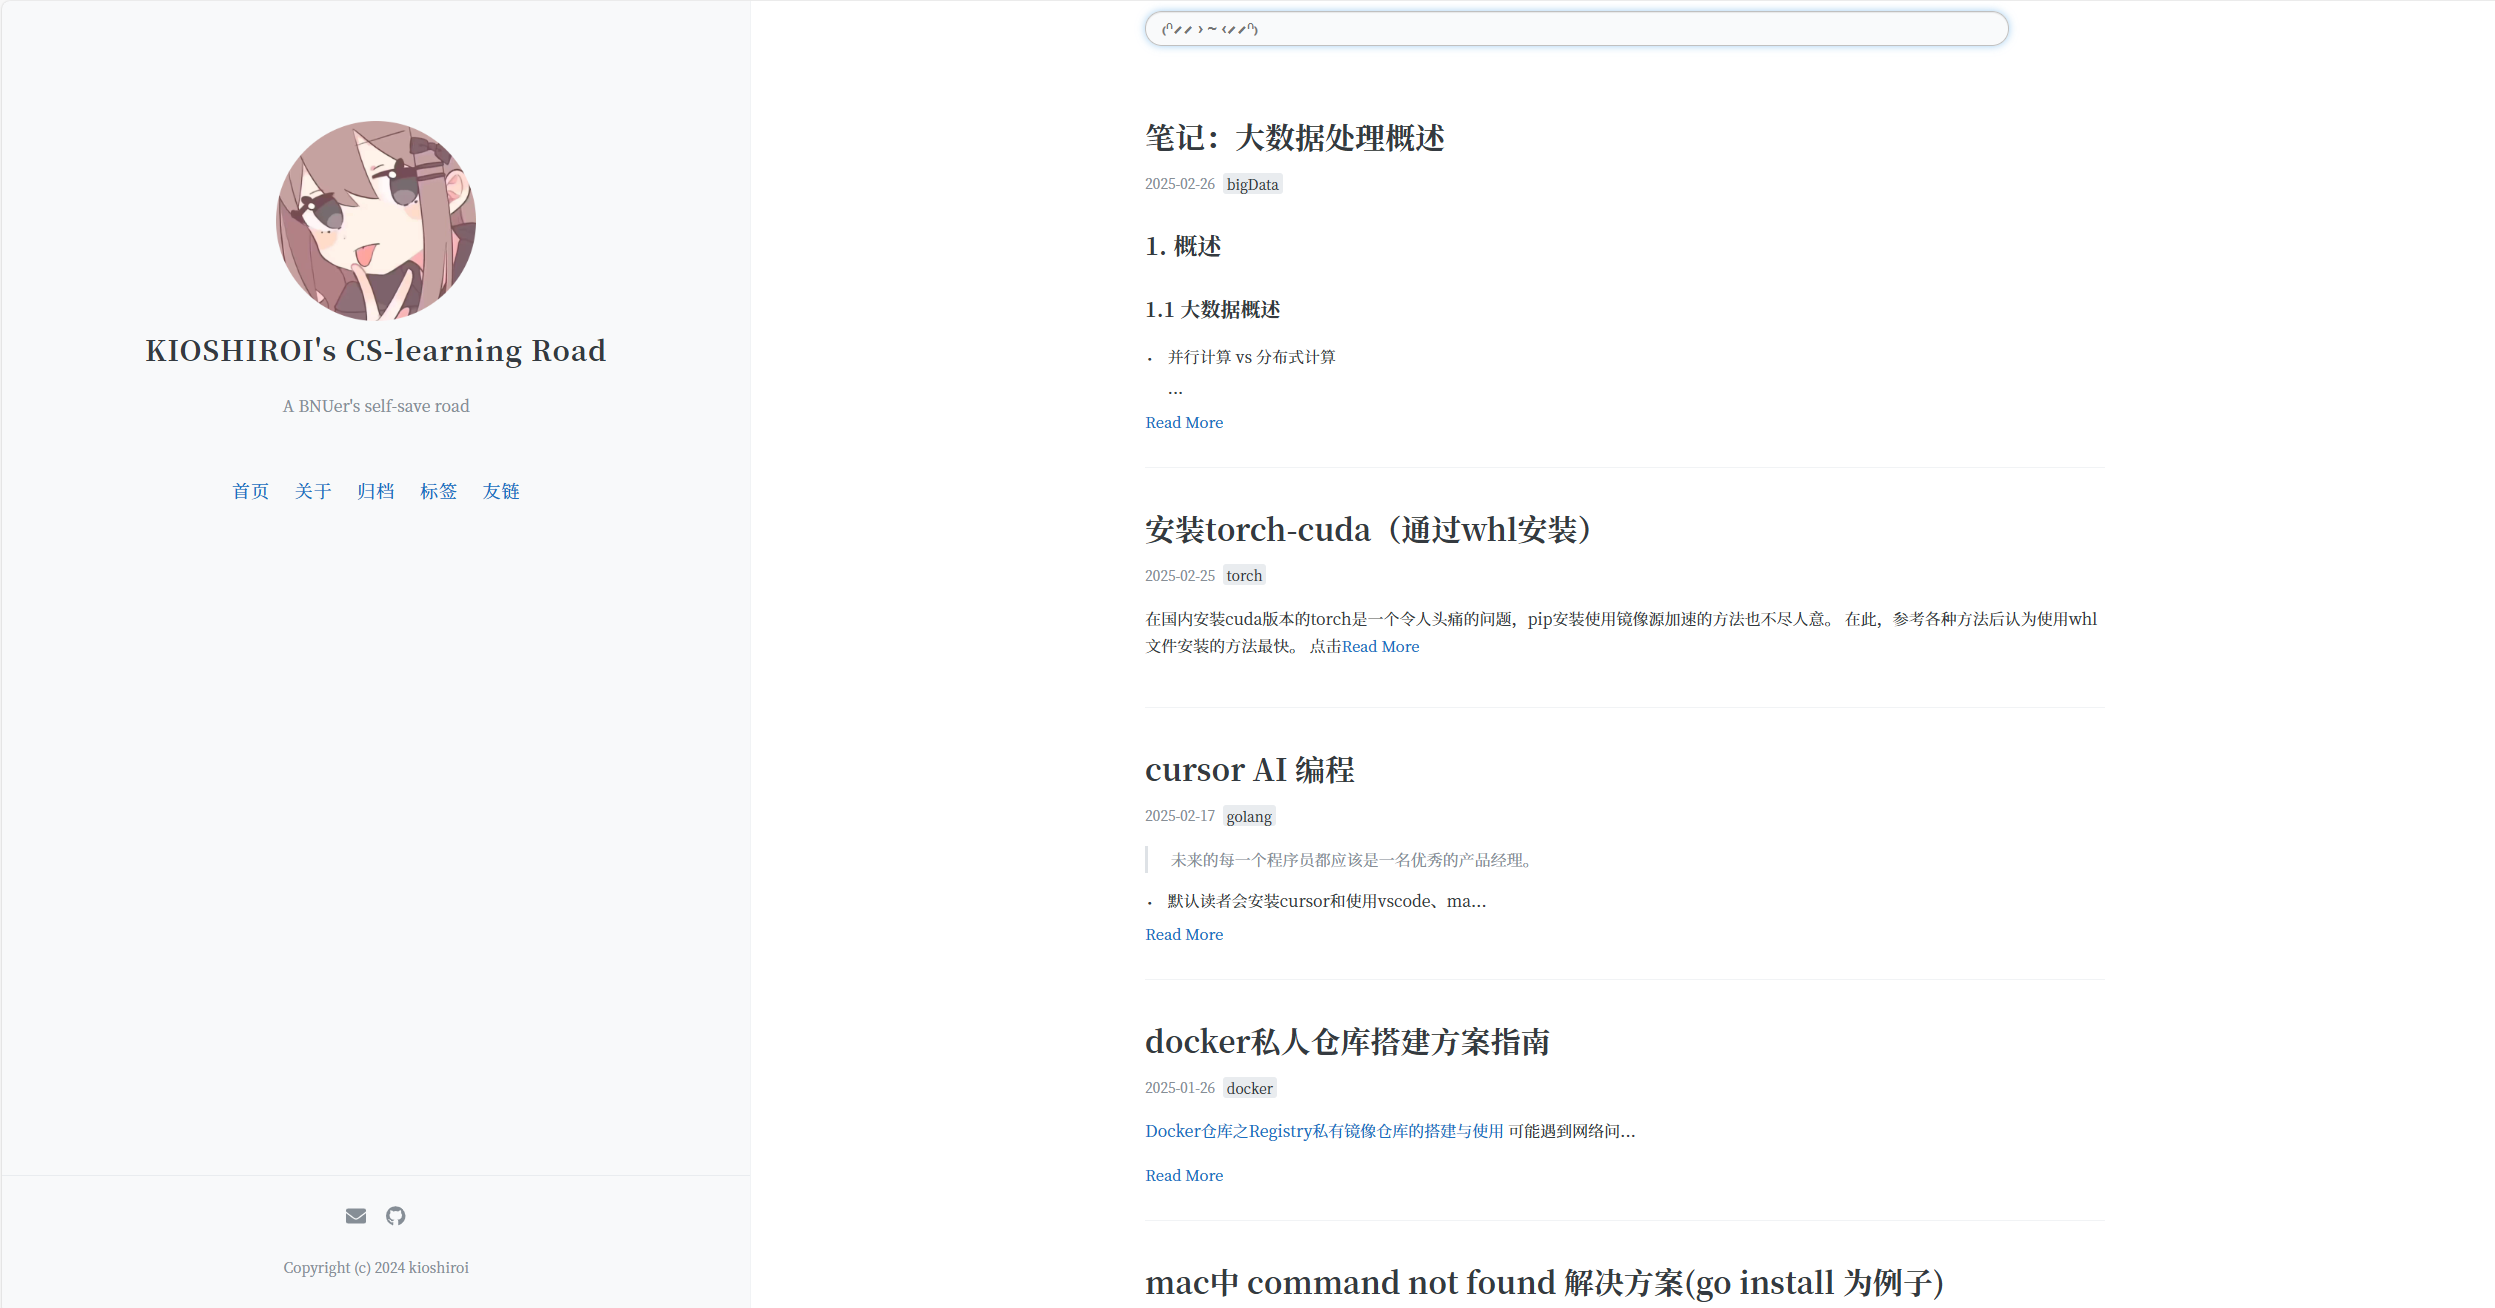
Task: Click the torch tag
Action: [1244, 576]
